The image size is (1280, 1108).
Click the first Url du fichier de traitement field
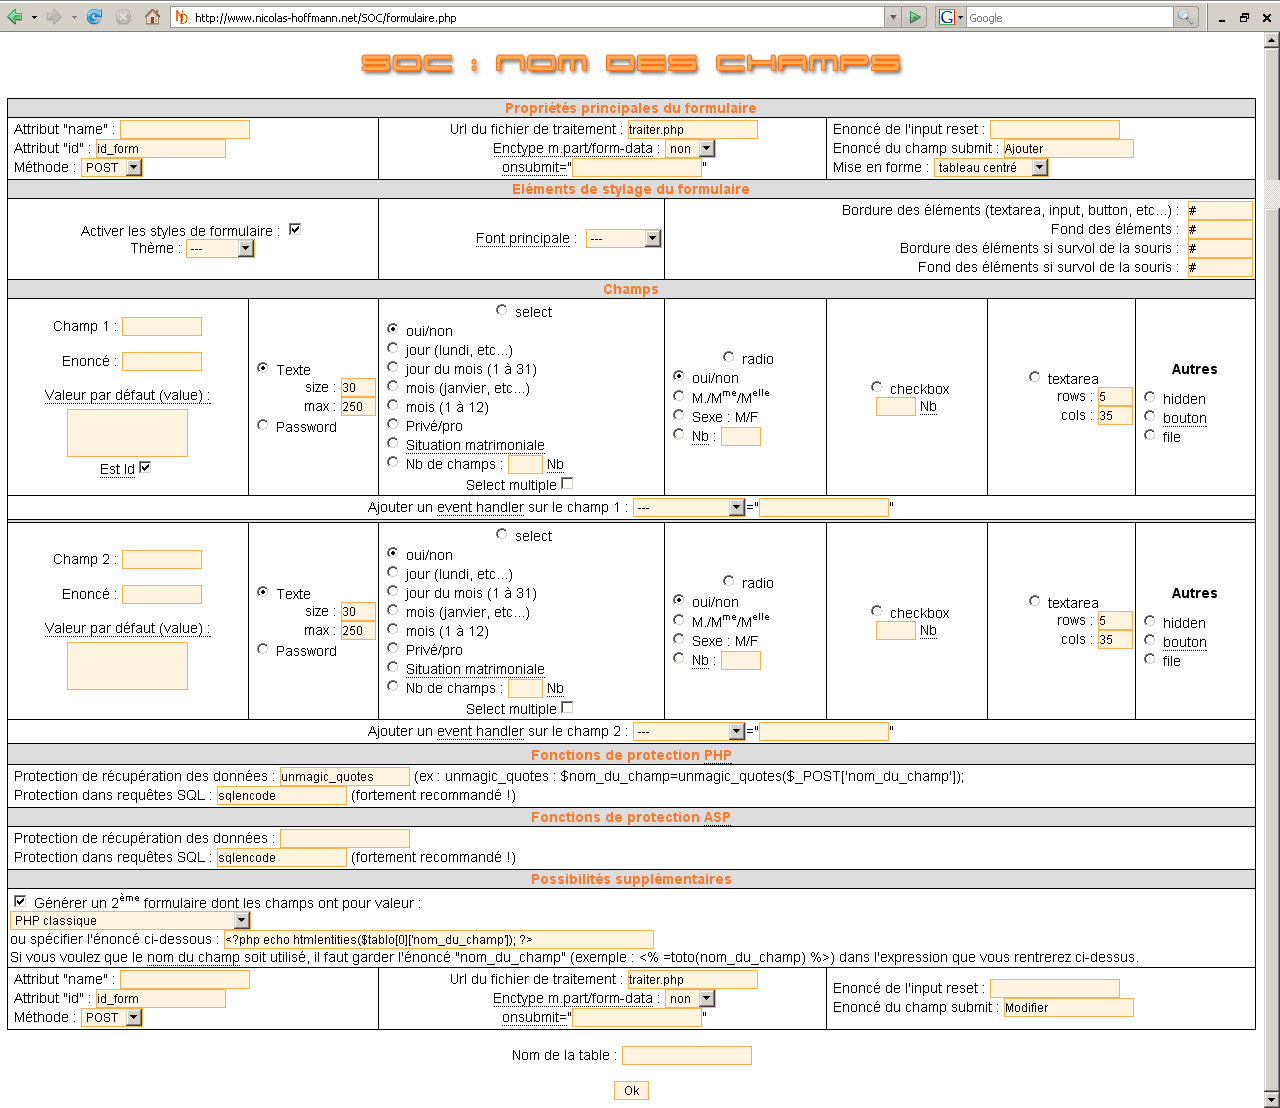pyautogui.click(x=692, y=129)
